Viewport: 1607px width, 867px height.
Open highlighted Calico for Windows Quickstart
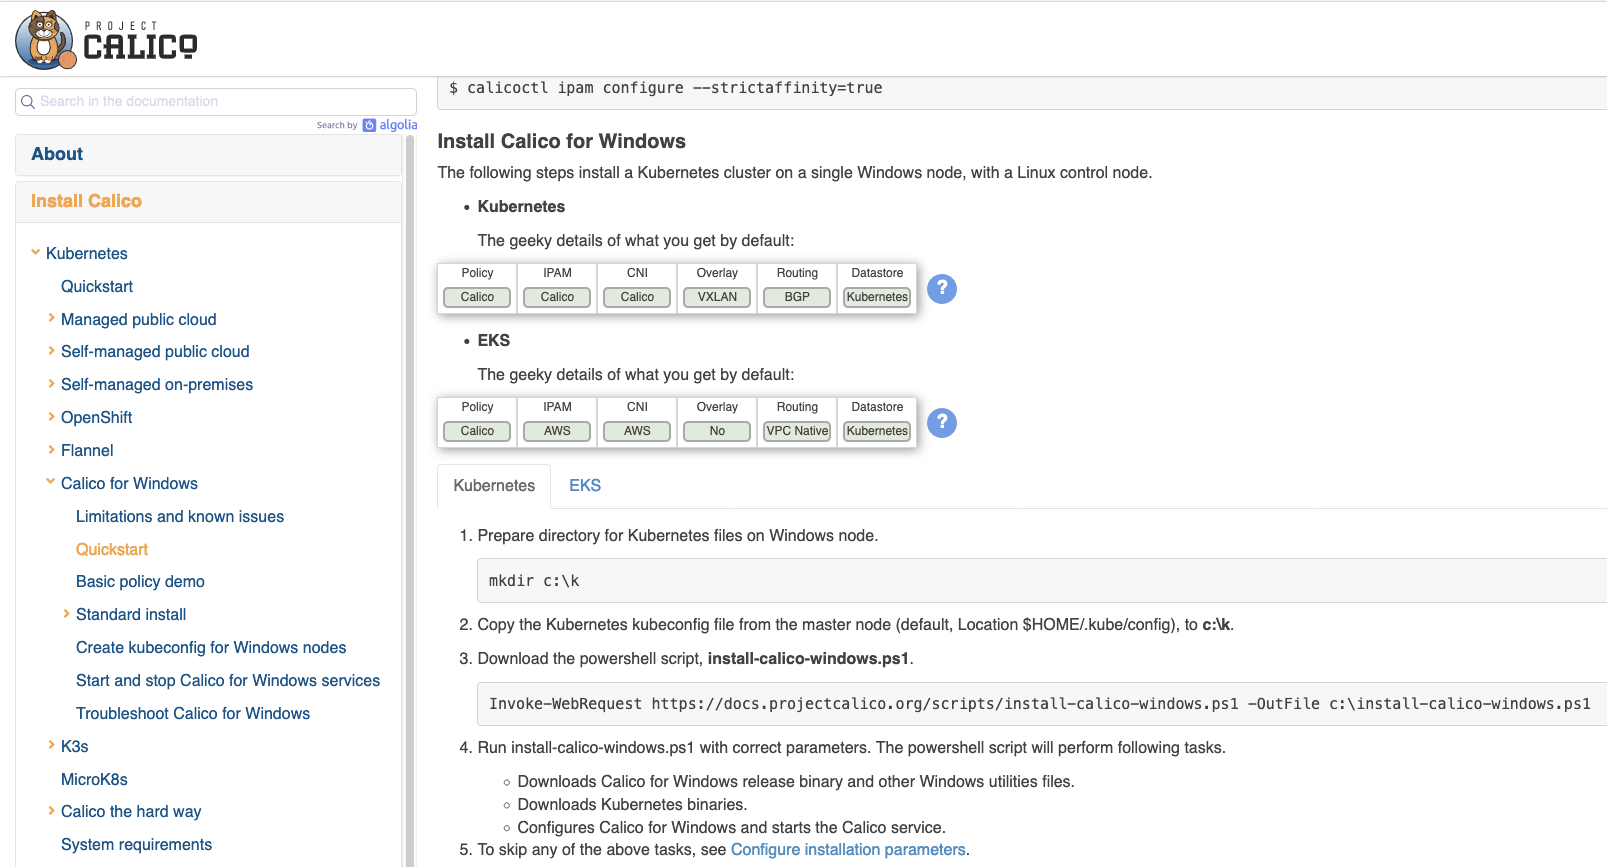pyautogui.click(x=112, y=549)
